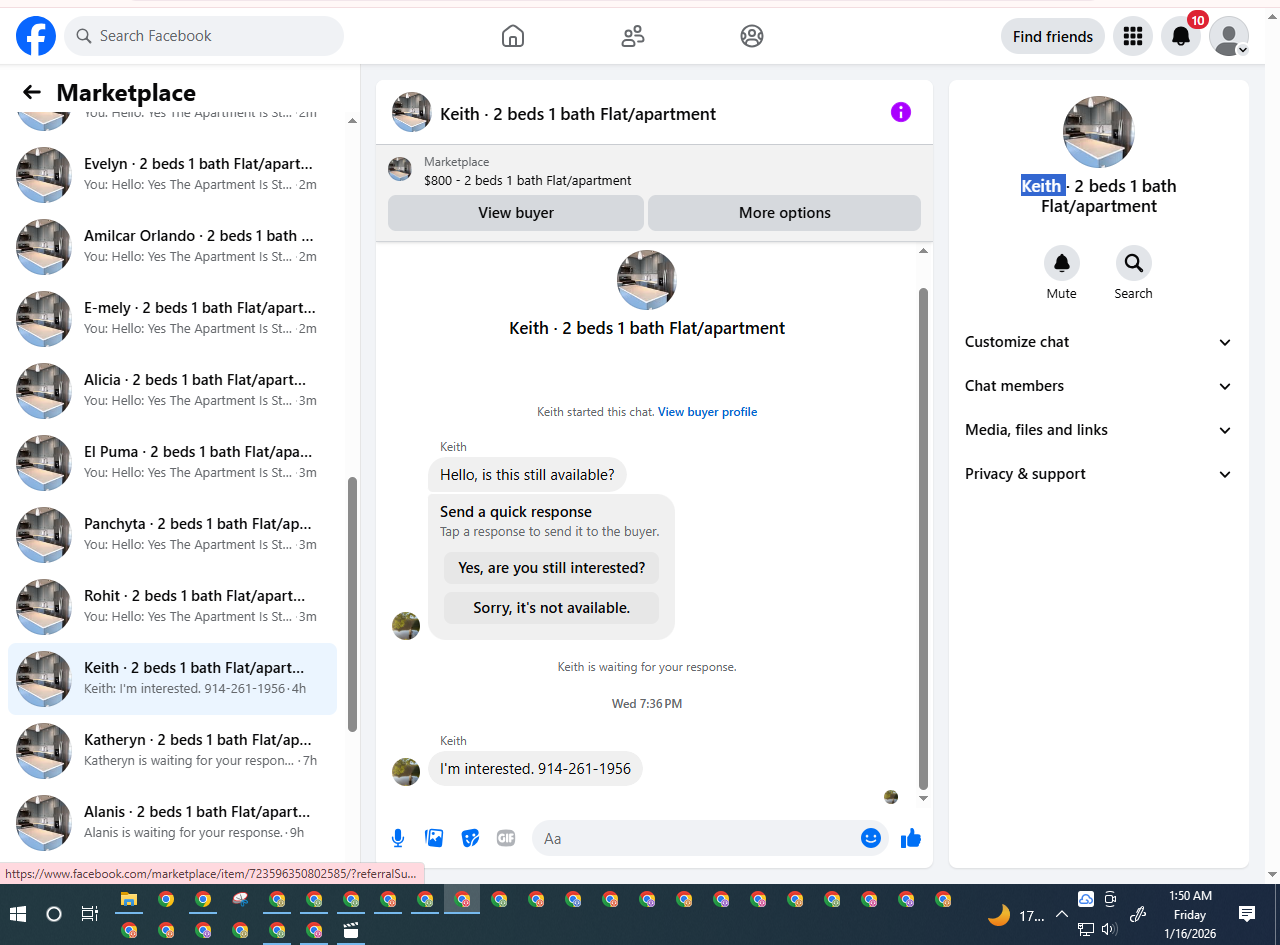Open the Facebook menu grid icon

click(x=1133, y=36)
